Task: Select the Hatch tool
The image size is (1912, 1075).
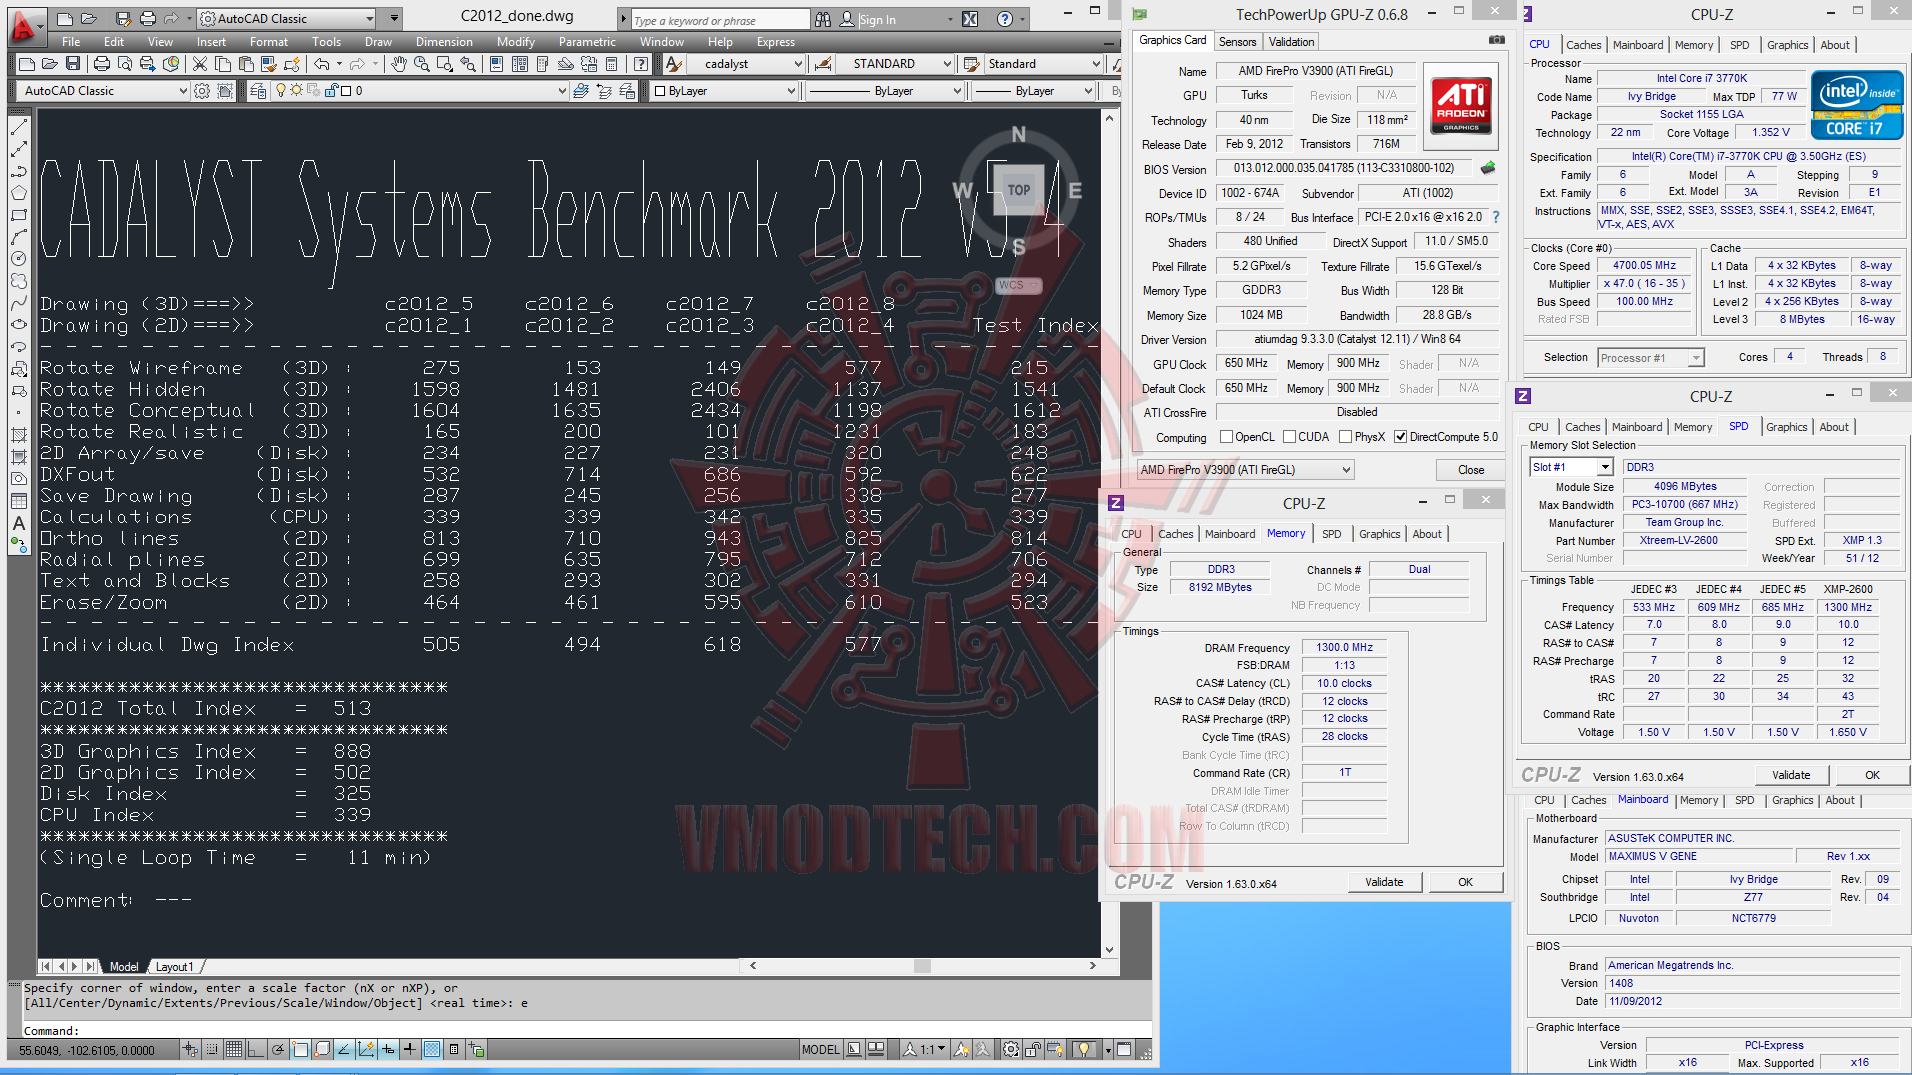Action: click(18, 435)
